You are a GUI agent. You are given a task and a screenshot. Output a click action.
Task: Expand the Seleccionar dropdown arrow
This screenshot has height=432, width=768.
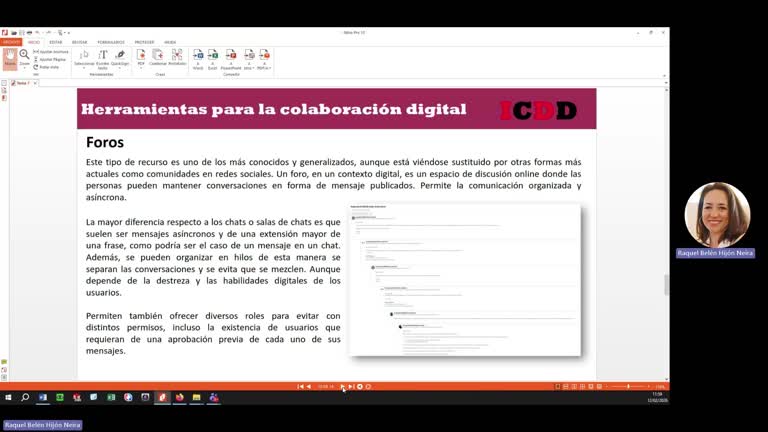(84, 68)
